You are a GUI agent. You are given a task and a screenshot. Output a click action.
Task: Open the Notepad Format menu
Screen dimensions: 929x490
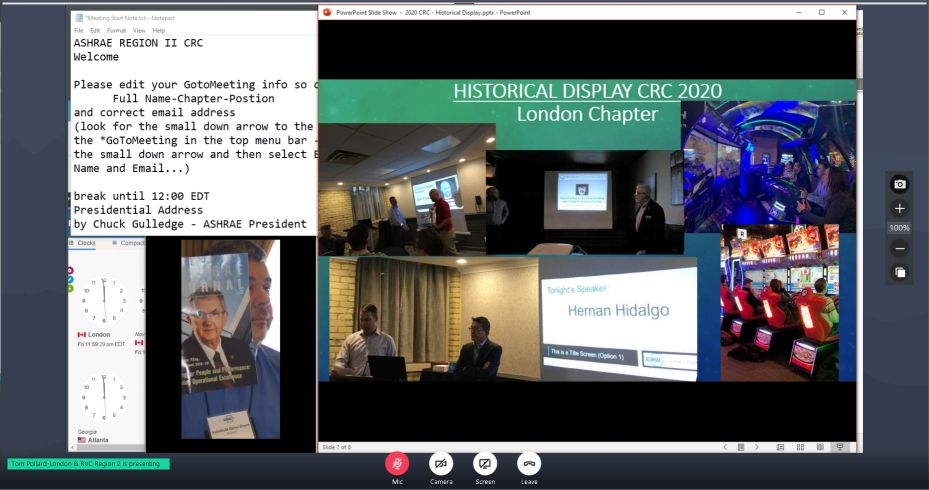click(x=116, y=30)
